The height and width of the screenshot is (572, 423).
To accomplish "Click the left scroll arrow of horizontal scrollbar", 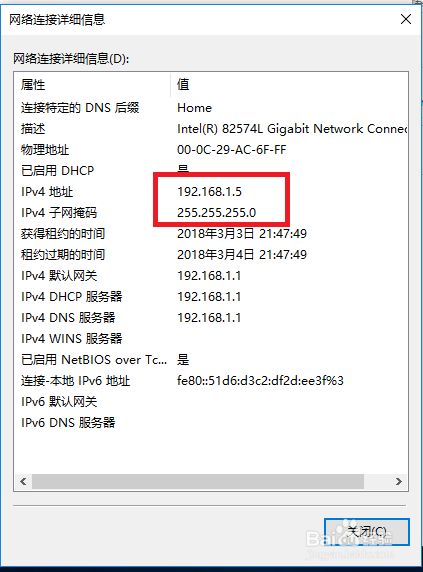I will click(23, 481).
